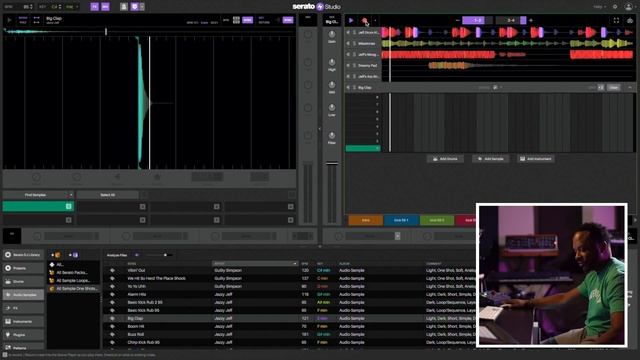Open the Plugins library section
Viewport: 640px width, 360px height.
pos(23,335)
